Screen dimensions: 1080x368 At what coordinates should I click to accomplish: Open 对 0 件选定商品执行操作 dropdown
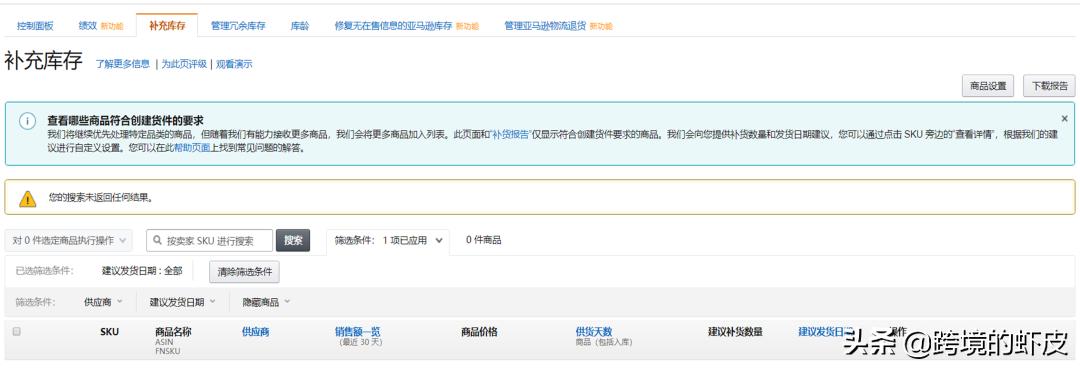click(68, 241)
